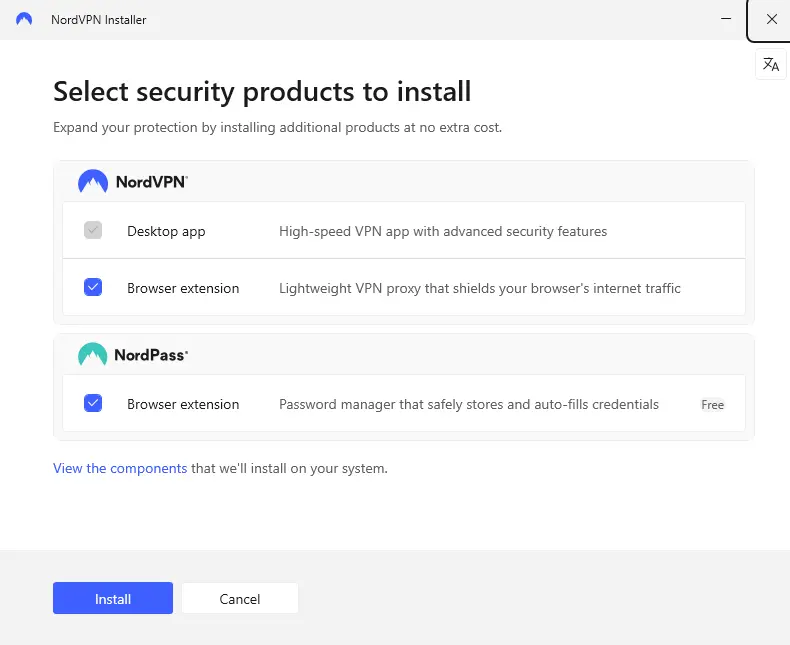The width and height of the screenshot is (790, 645).
Task: Select the Desktop app label
Action: tap(166, 231)
